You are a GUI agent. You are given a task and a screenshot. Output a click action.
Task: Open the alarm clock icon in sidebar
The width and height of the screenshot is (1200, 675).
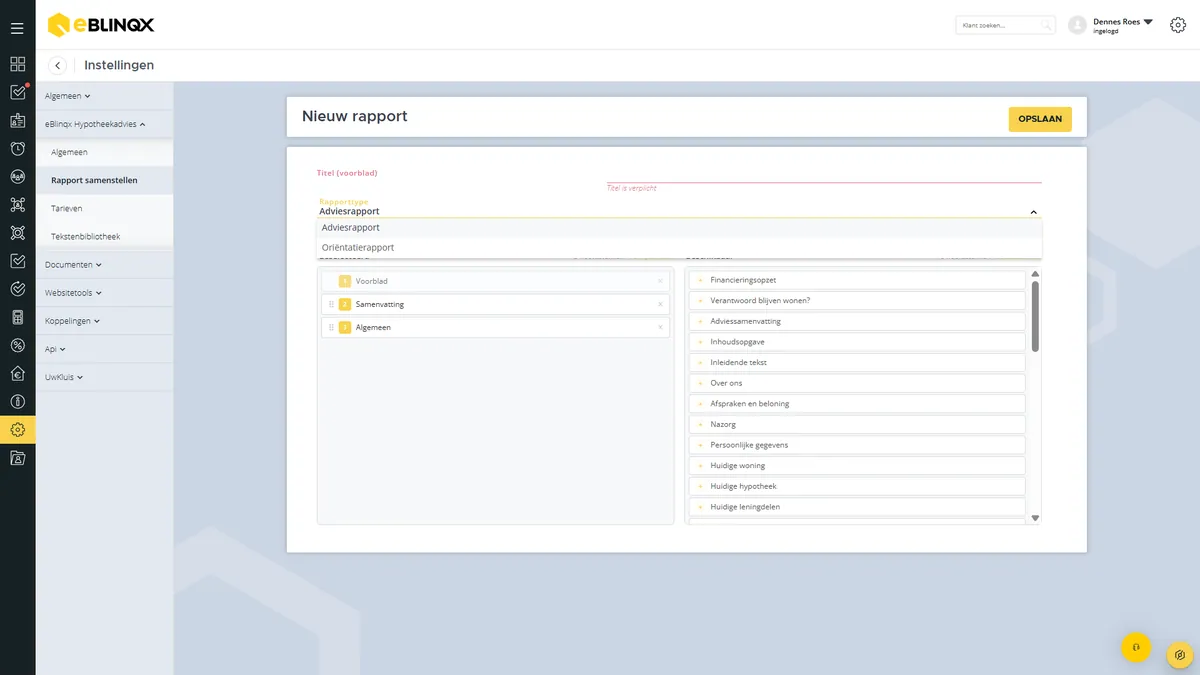[17, 149]
